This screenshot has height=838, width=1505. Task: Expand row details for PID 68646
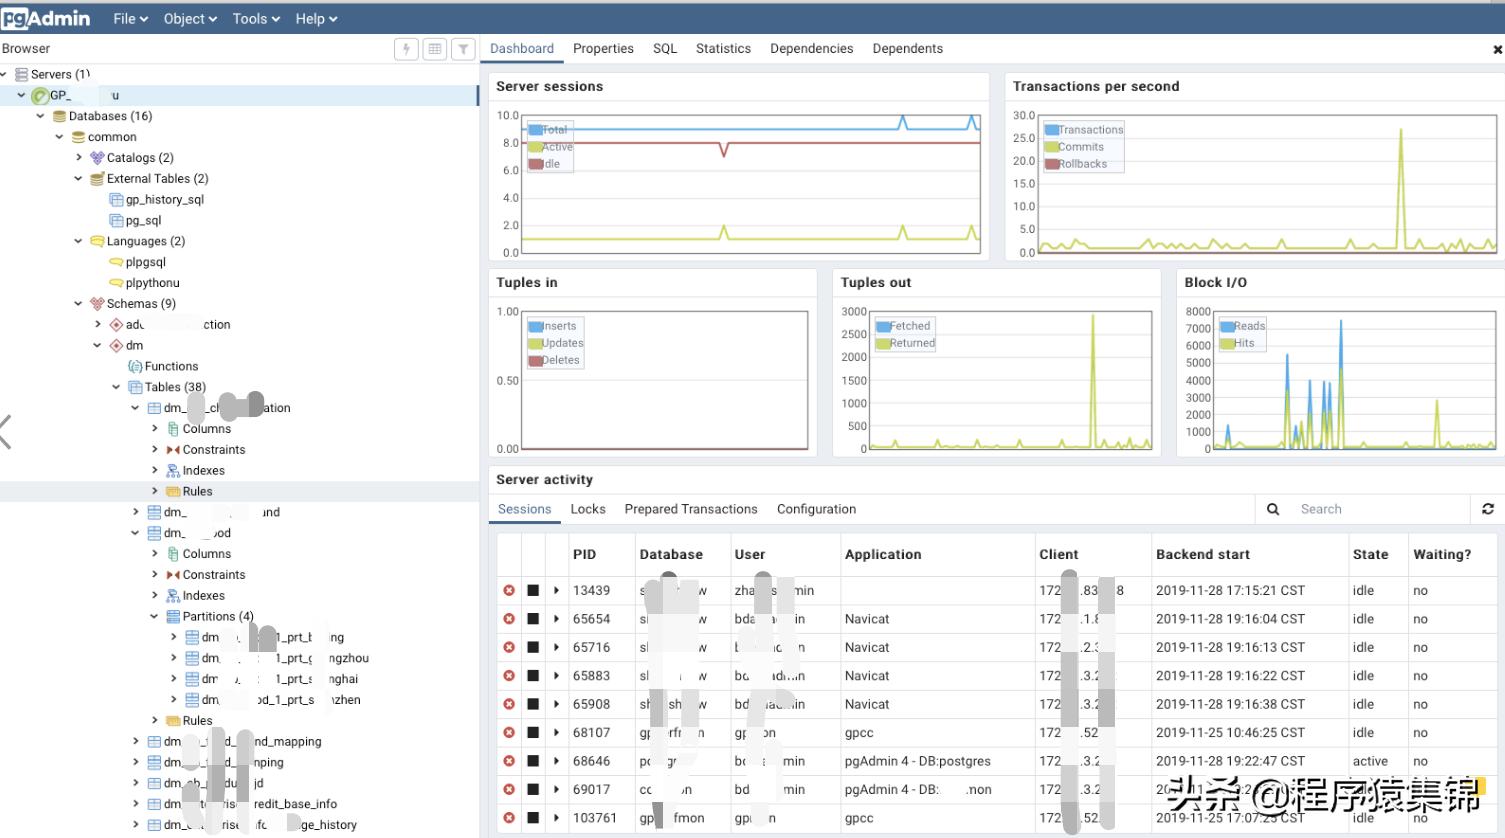557,761
